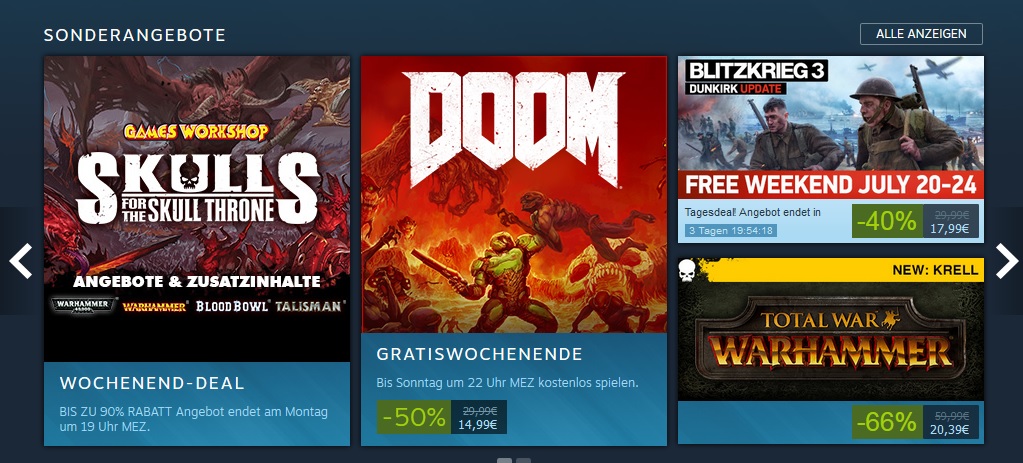Click the GRATISWOCHENENDE heading
Viewport: 1023px width, 463px height.
pos(480,354)
